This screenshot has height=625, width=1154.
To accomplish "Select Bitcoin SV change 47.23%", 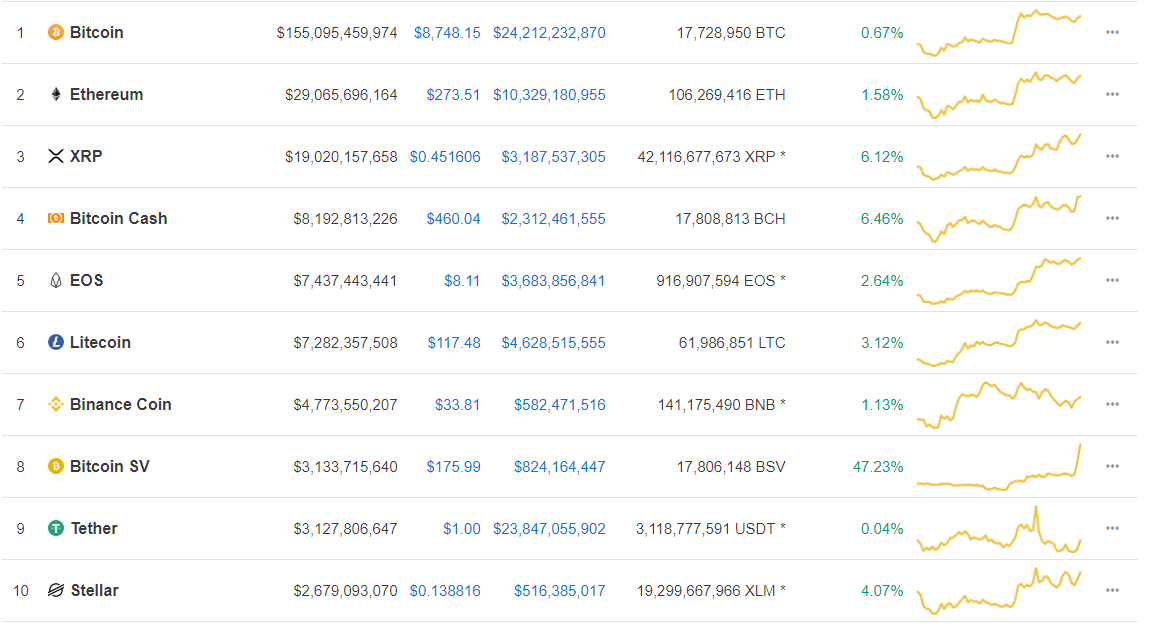I will [x=878, y=467].
